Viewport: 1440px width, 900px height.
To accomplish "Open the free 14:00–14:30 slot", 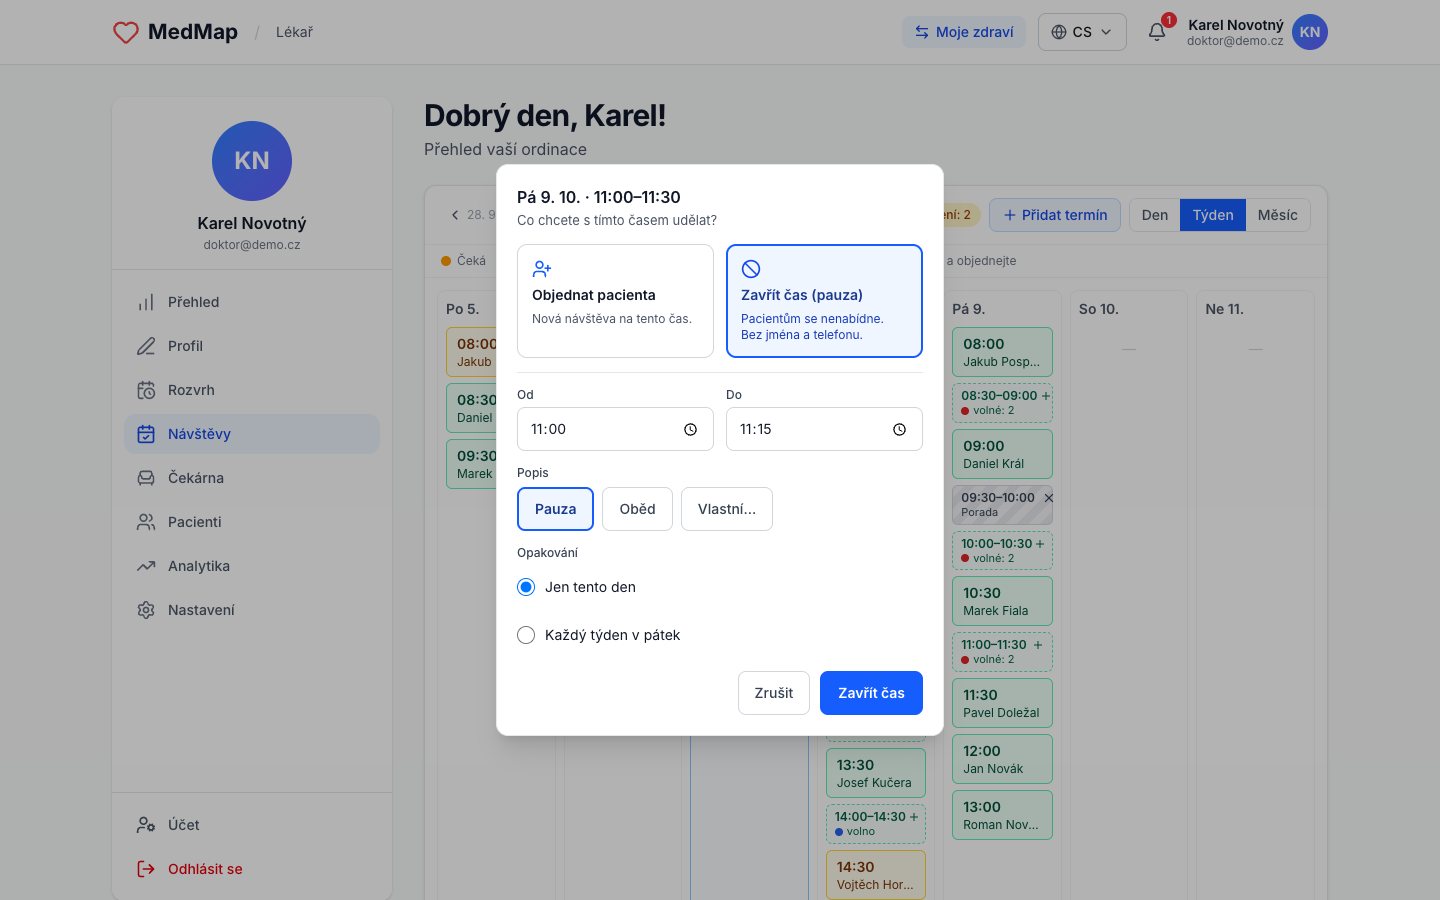I will [x=876, y=823].
